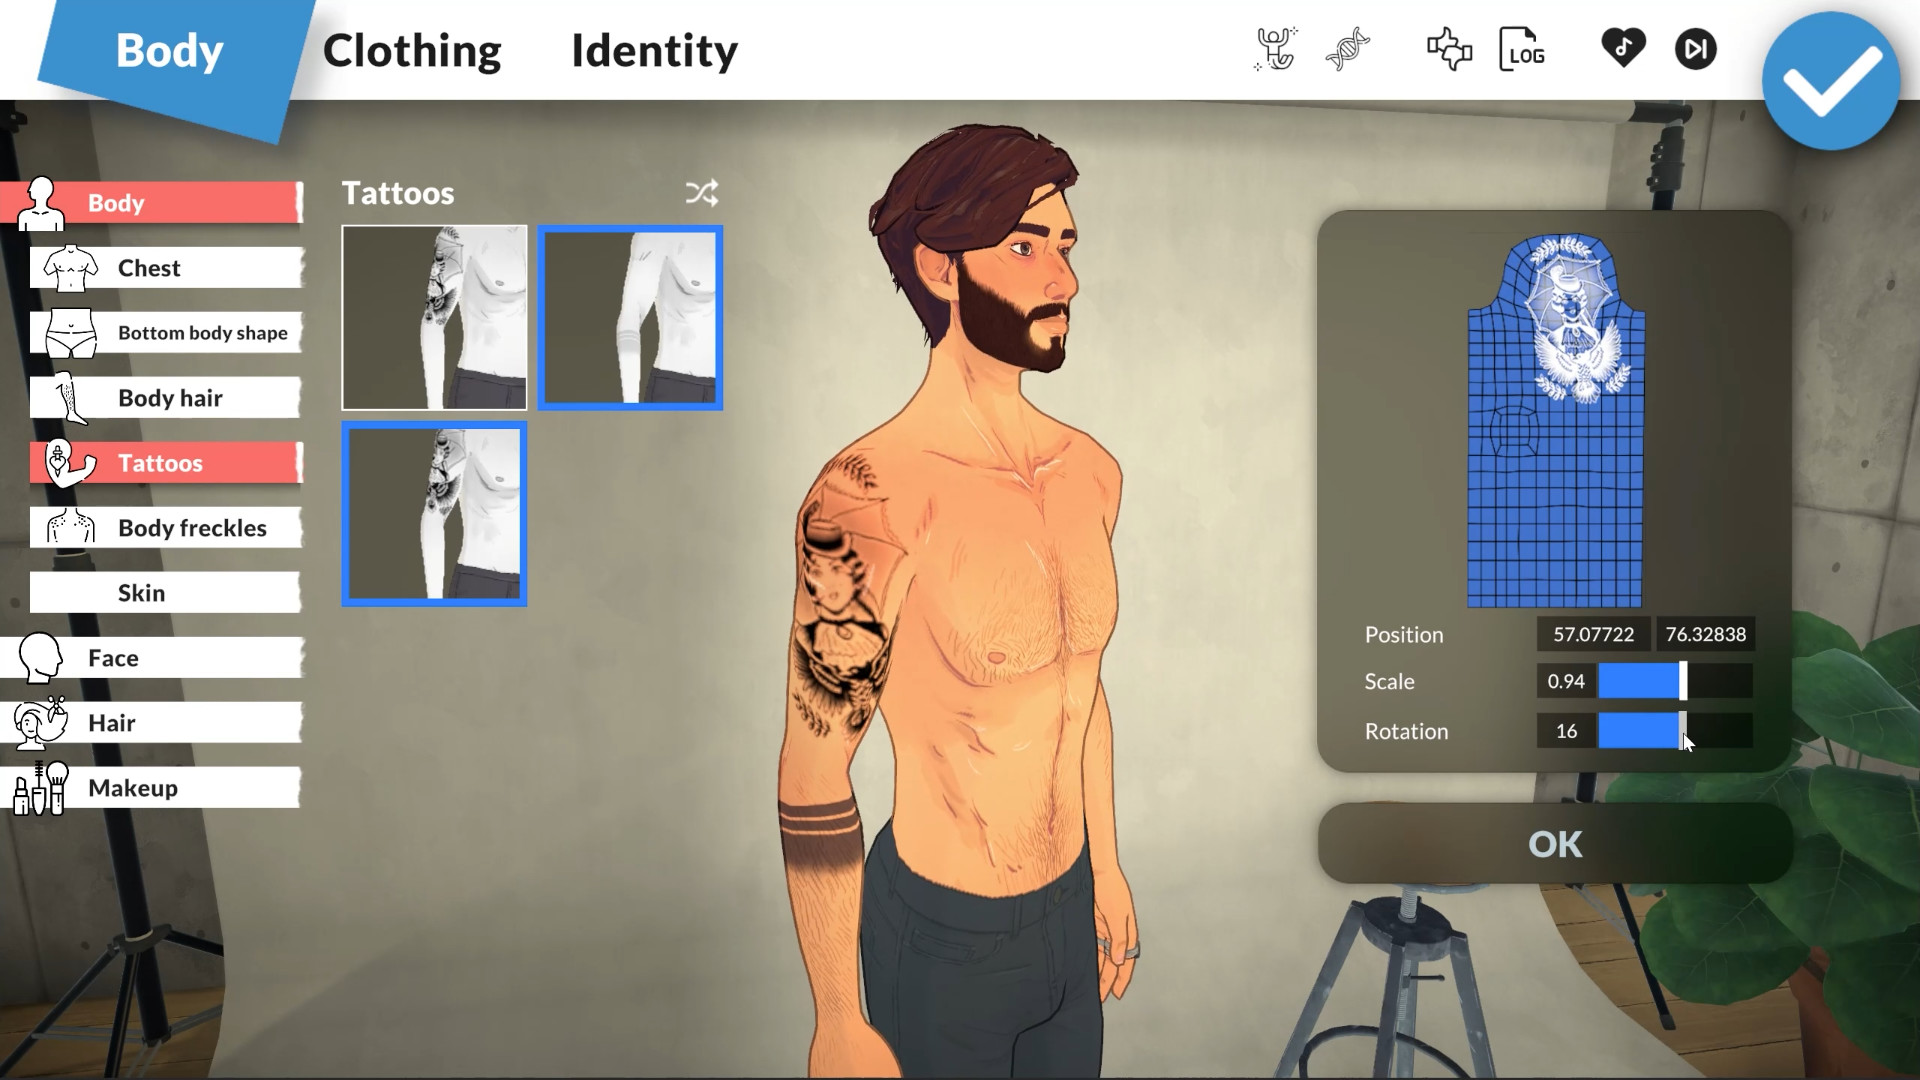Viewport: 1920px width, 1080px height.
Task: Click the TikTok share icon
Action: 1621,49
